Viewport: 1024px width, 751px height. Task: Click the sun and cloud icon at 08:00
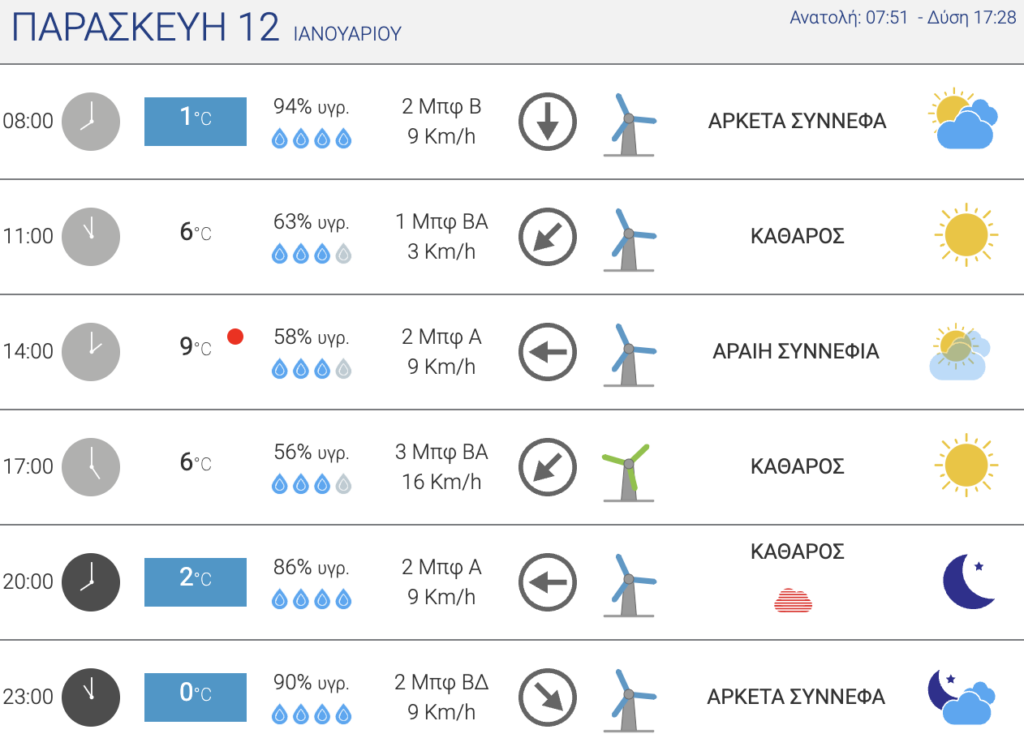point(963,119)
